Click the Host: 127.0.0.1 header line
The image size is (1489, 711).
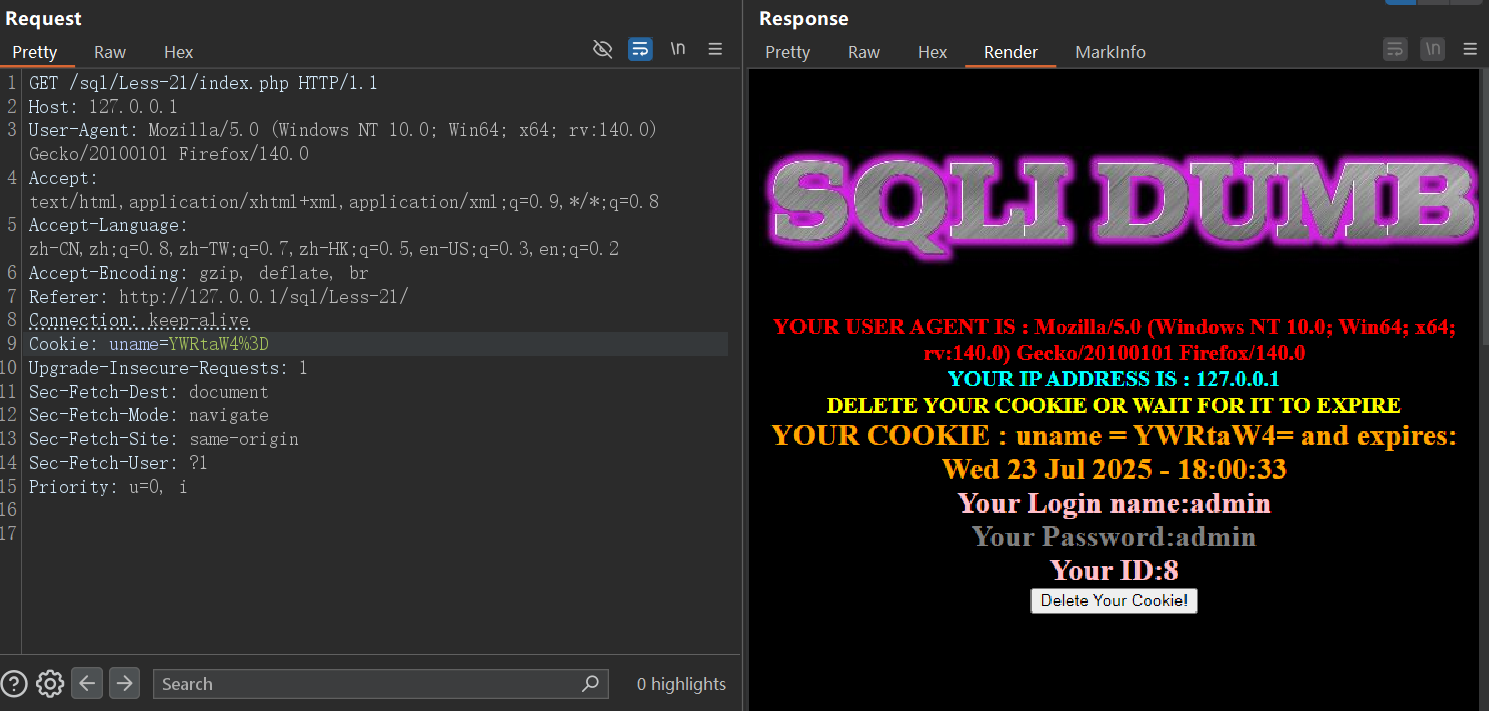(x=103, y=107)
